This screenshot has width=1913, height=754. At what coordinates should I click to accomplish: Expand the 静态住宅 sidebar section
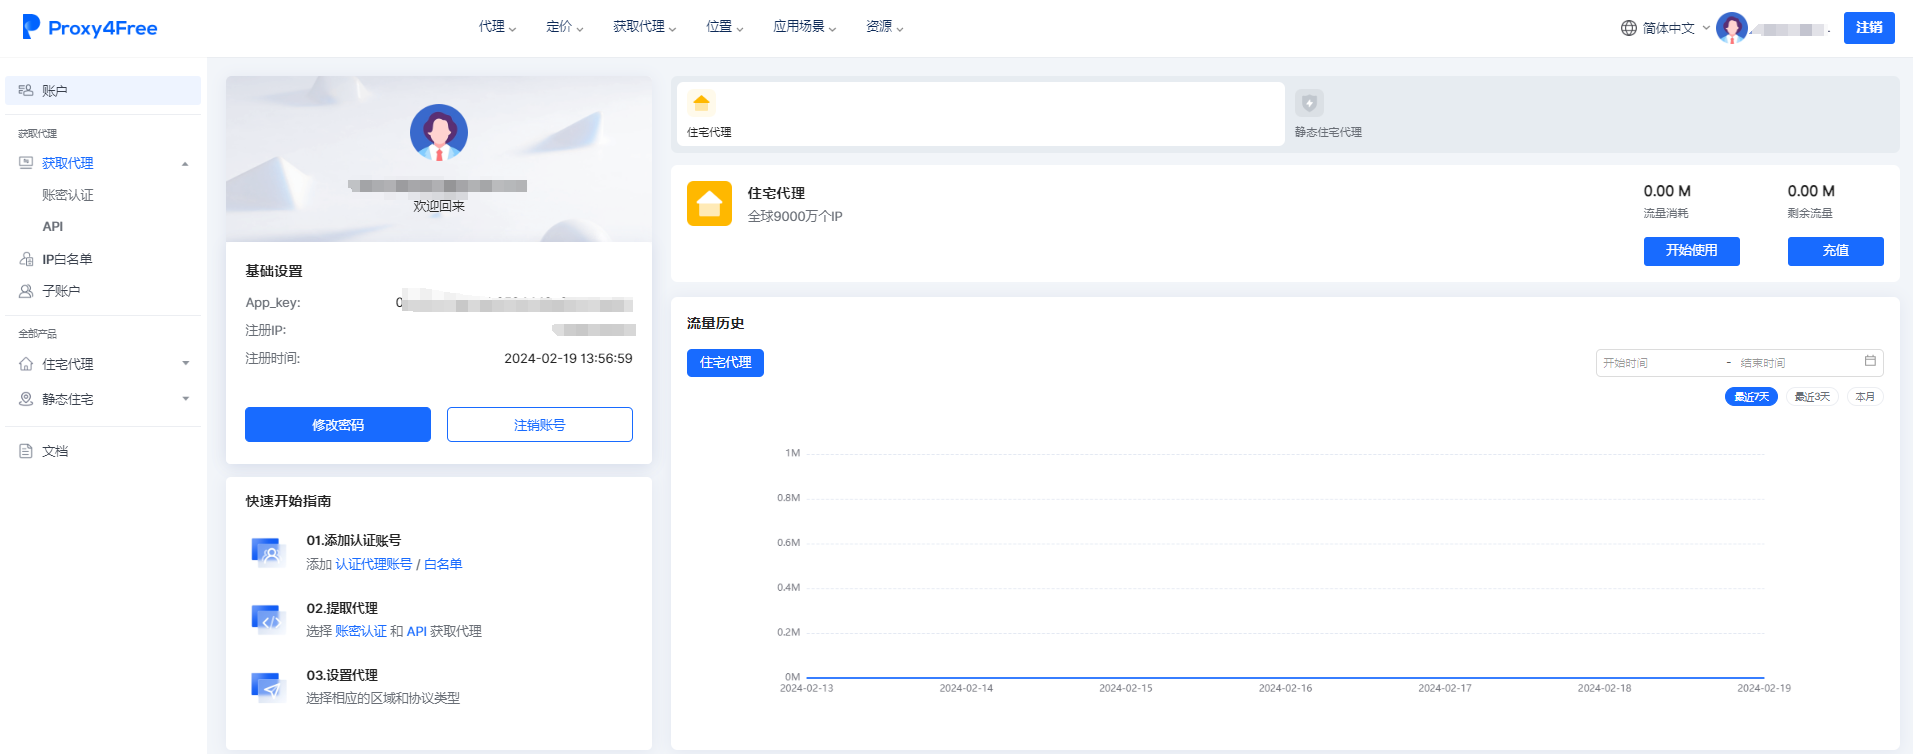[x=185, y=399]
